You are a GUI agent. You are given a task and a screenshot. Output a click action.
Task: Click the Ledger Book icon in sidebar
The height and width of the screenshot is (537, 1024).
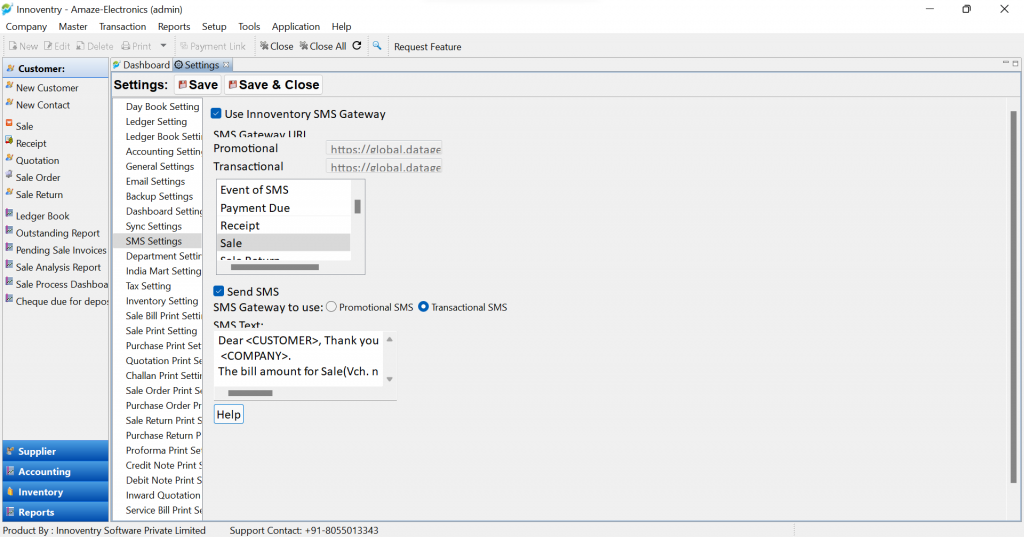[9, 214]
